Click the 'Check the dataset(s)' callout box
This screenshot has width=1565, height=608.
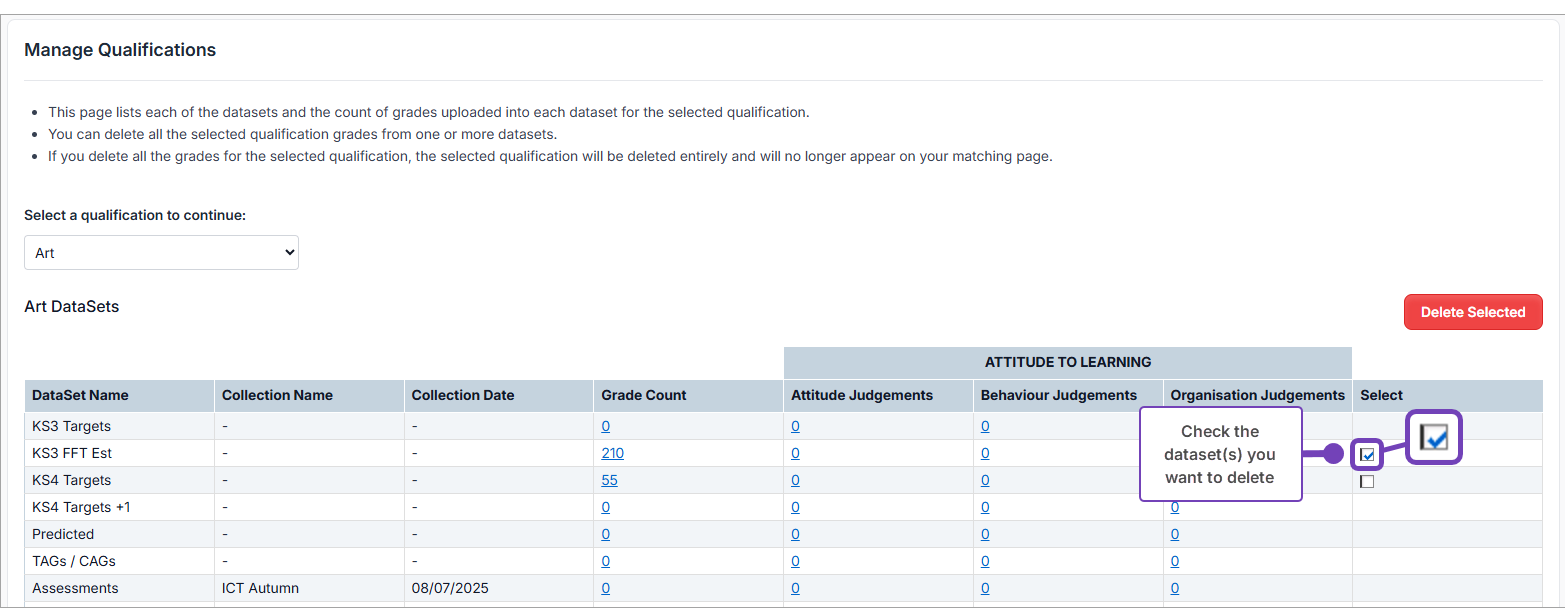(1220, 454)
